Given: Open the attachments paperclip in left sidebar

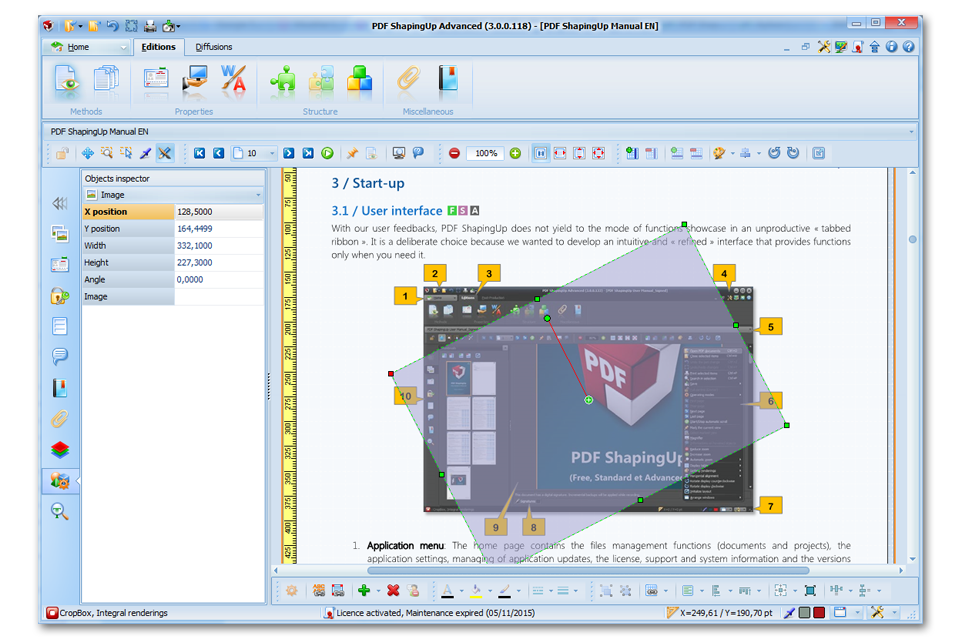Looking at the screenshot, I should (x=59, y=419).
